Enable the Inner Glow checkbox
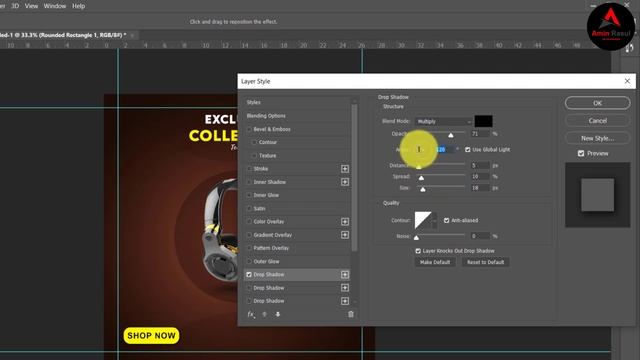 point(249,196)
